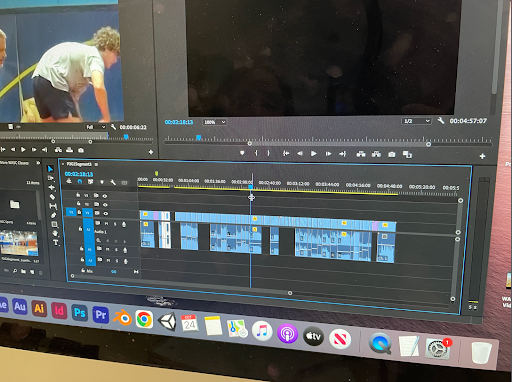Toggle timeline snapping magnet icon

[x=80, y=181]
